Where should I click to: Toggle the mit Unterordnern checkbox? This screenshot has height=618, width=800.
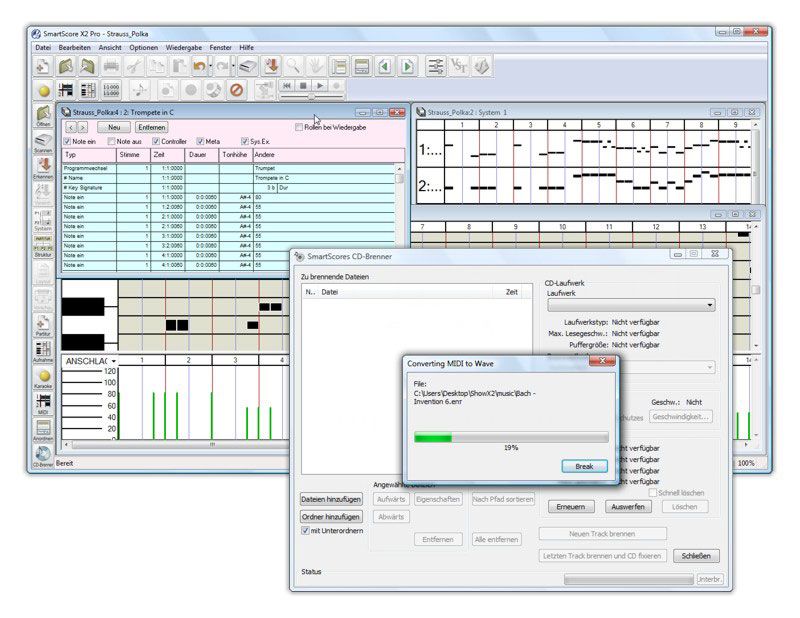click(x=305, y=531)
